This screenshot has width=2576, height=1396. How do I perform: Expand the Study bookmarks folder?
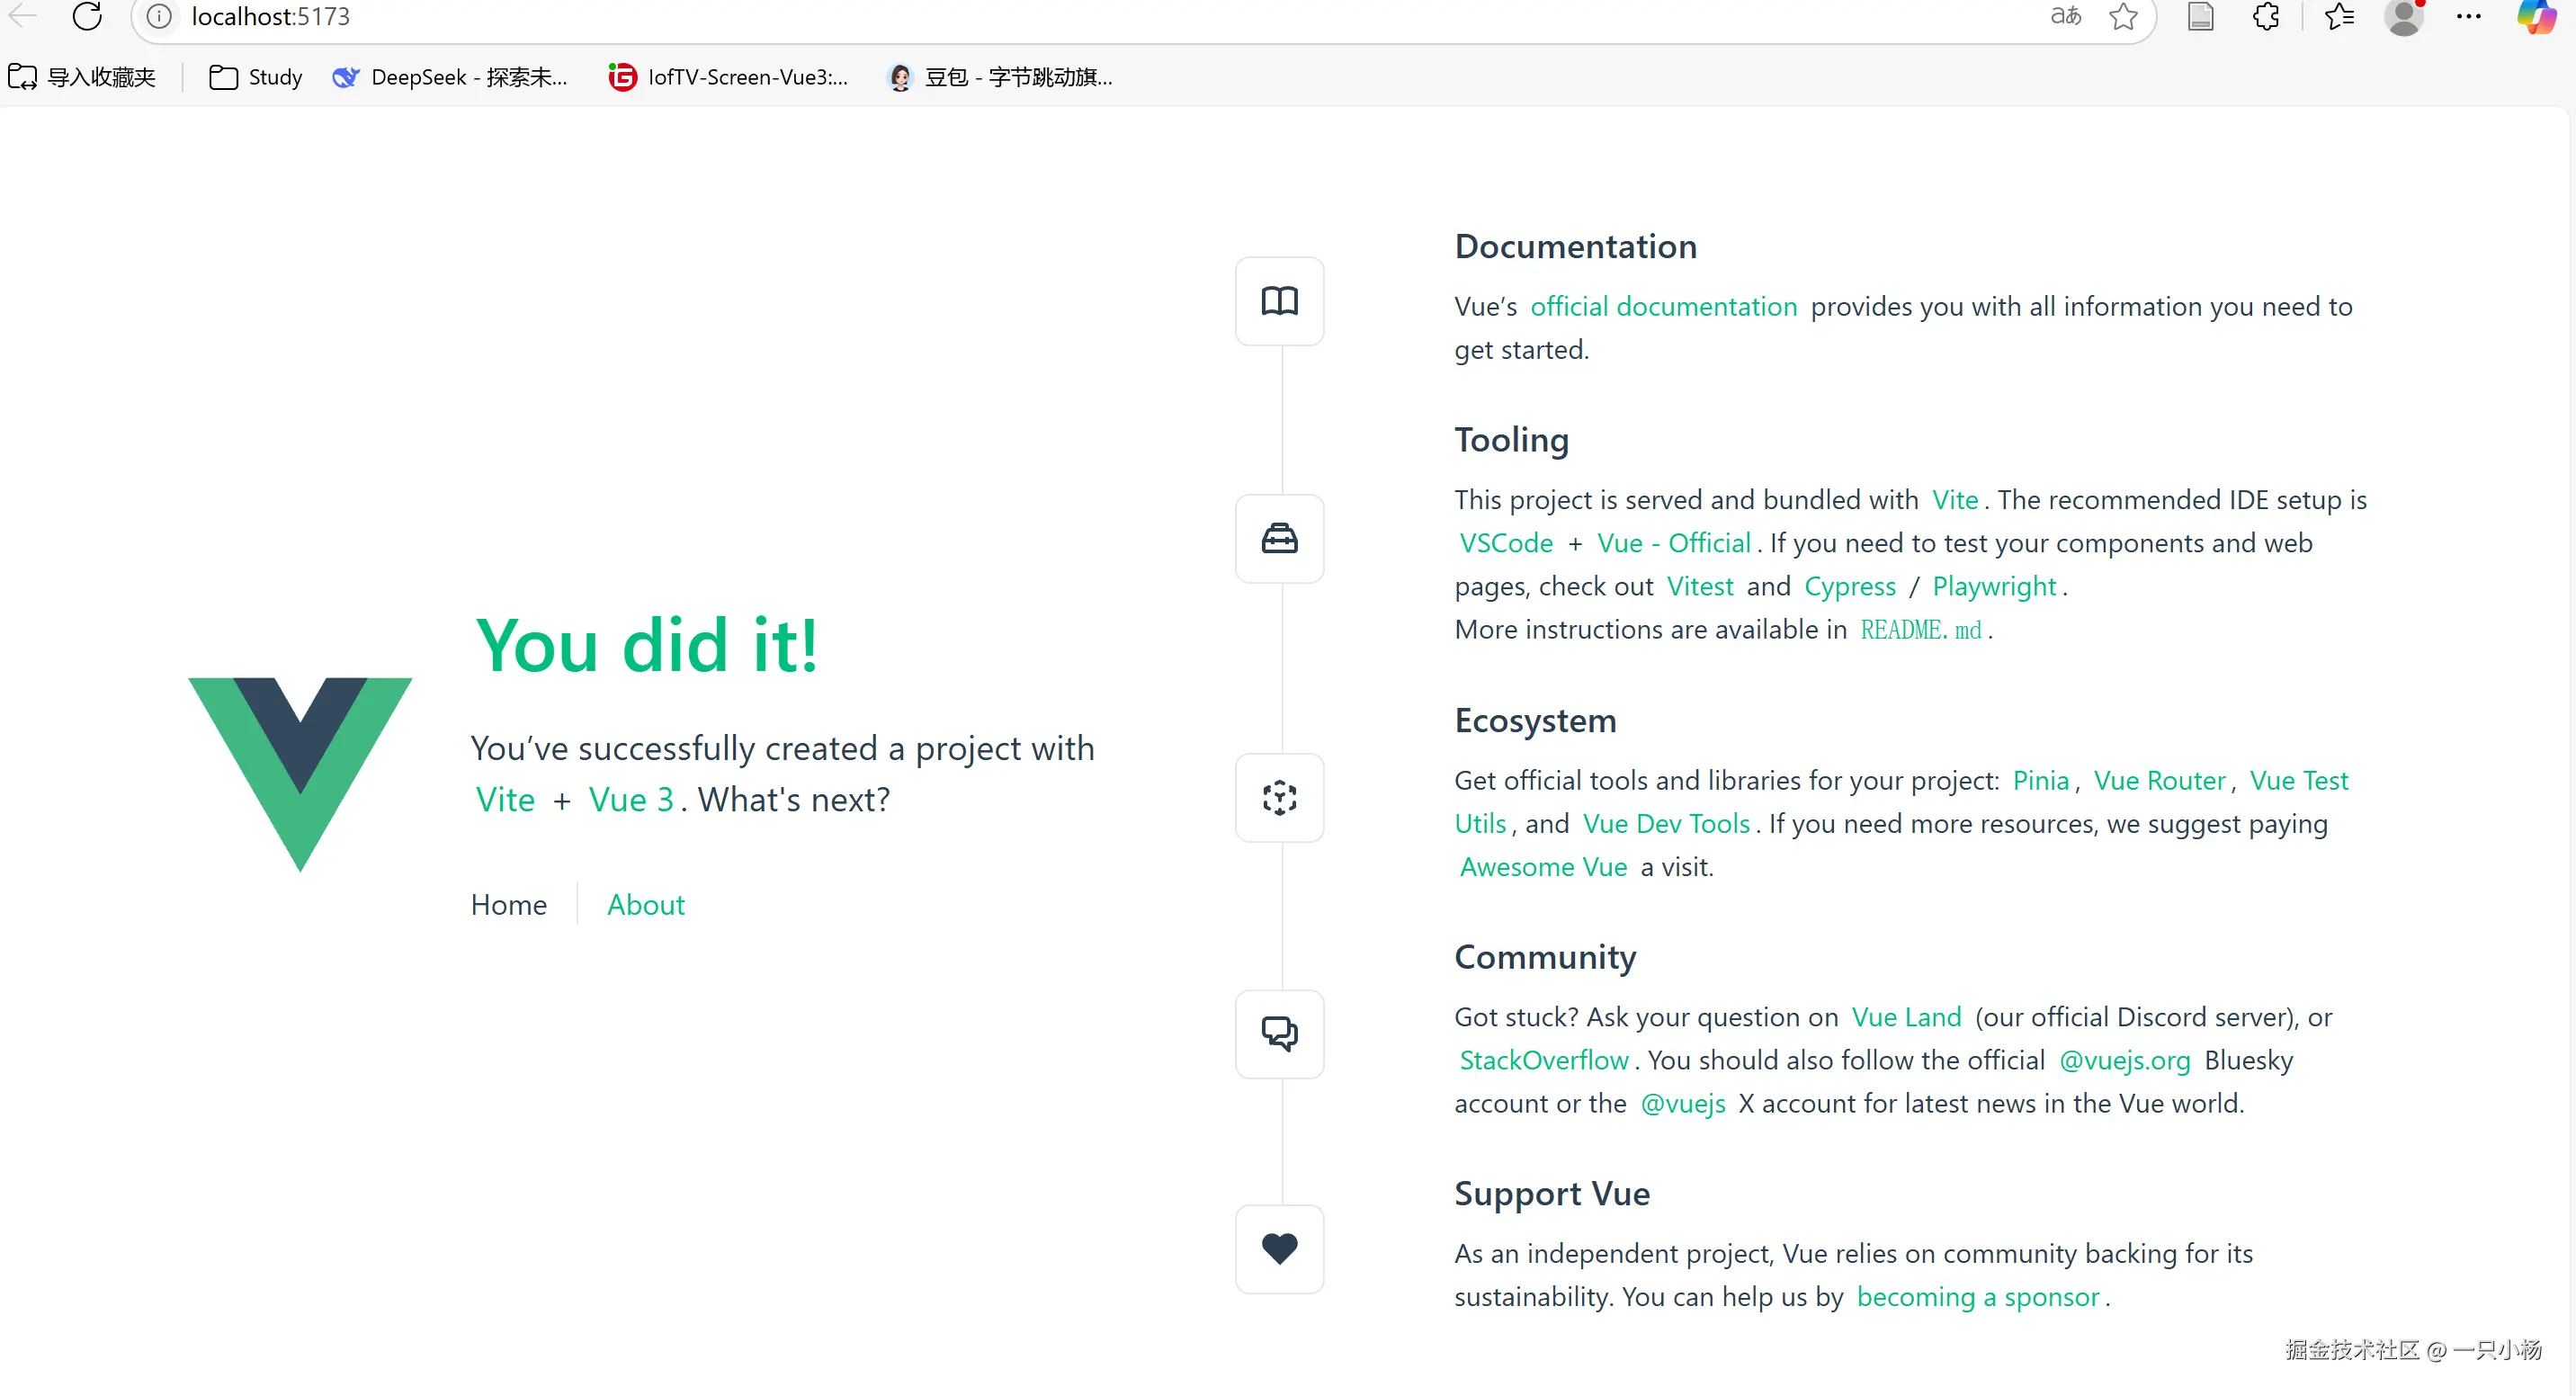tap(256, 77)
